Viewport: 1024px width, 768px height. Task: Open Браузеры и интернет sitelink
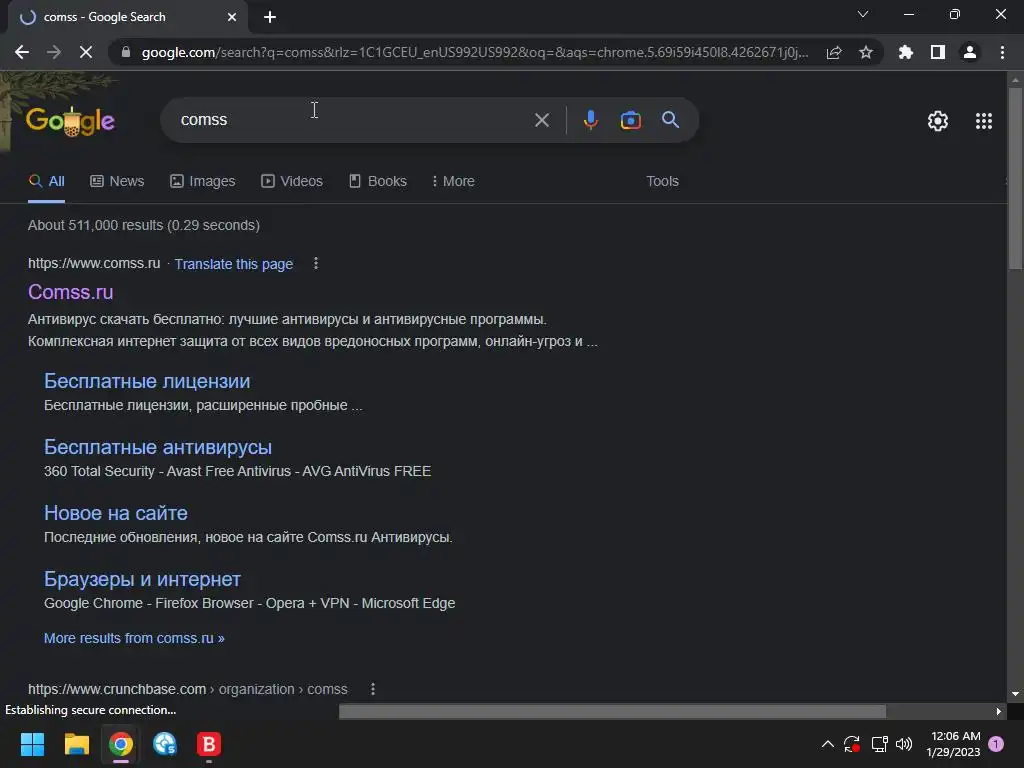point(142,579)
